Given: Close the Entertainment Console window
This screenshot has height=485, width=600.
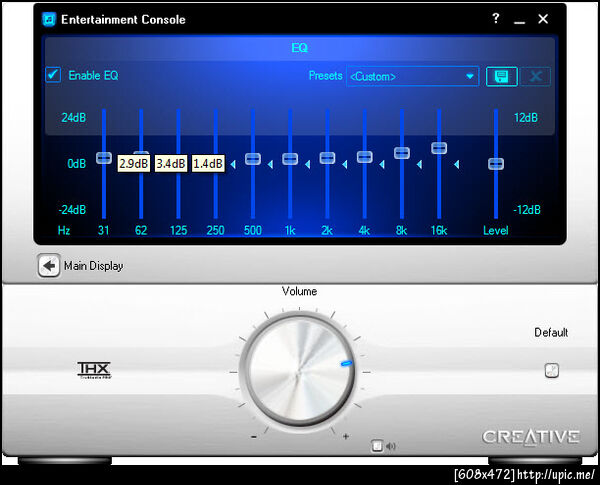Looking at the screenshot, I should [x=543, y=19].
